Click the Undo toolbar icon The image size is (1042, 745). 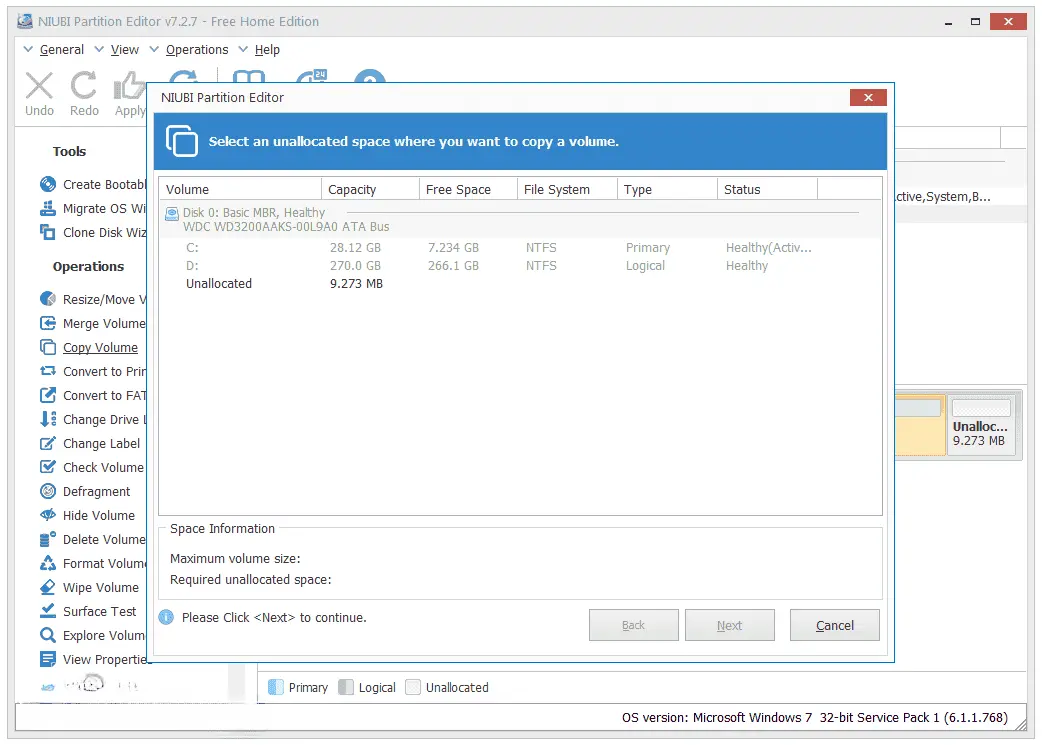pos(39,86)
